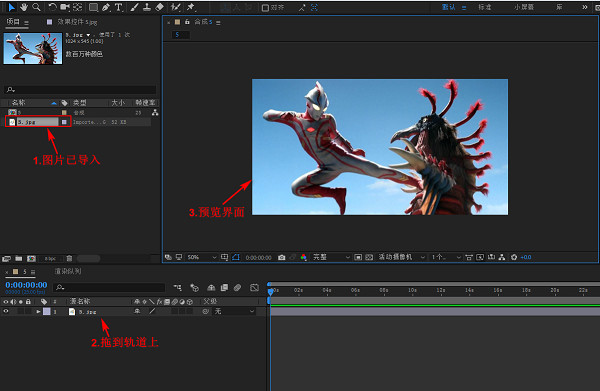Select the Clone Stamp tool
This screenshot has width=600, height=391.
click(147, 7)
